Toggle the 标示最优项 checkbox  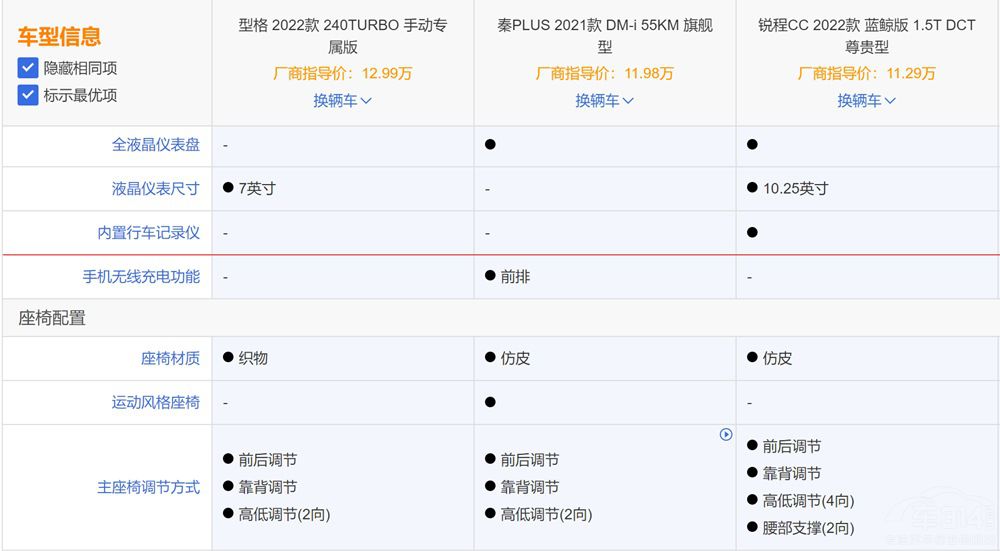[28, 96]
